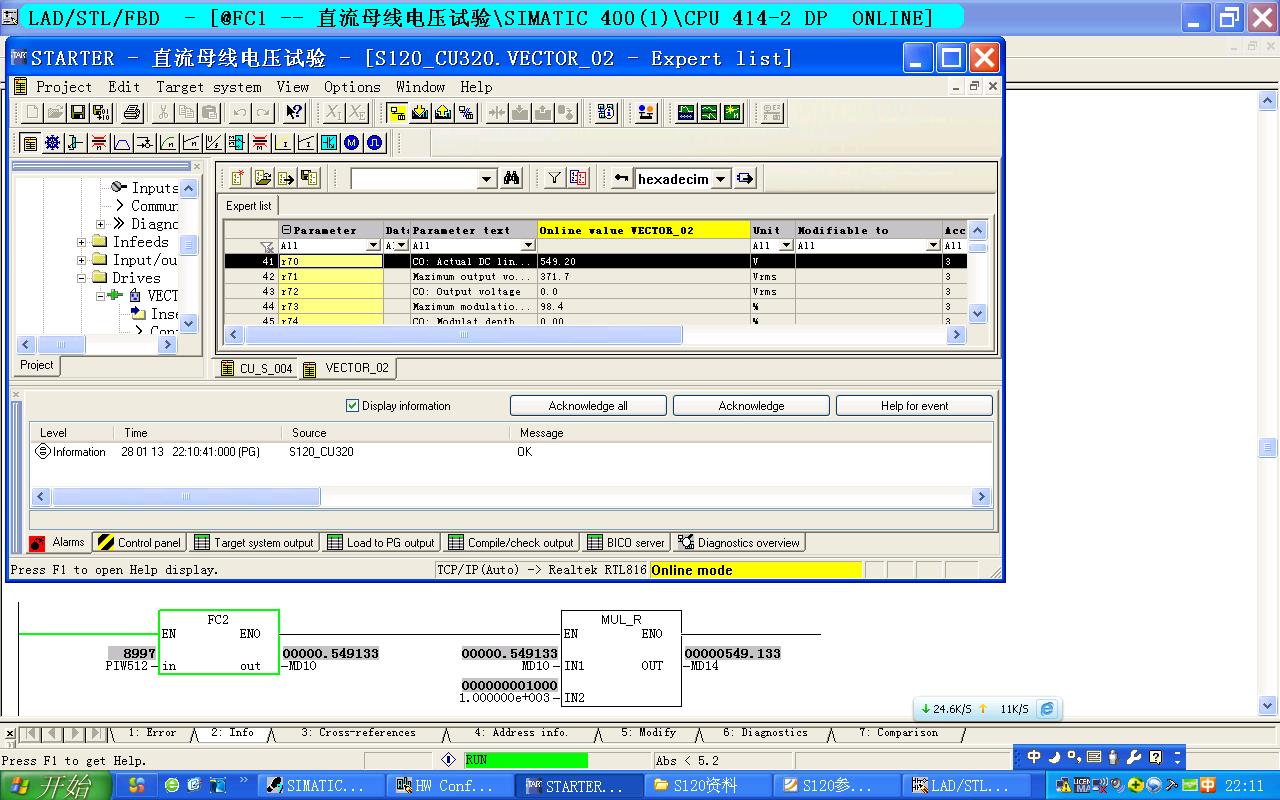
Task: Click the New project icon in STARTER toolbar
Action: pyautogui.click(x=31, y=113)
